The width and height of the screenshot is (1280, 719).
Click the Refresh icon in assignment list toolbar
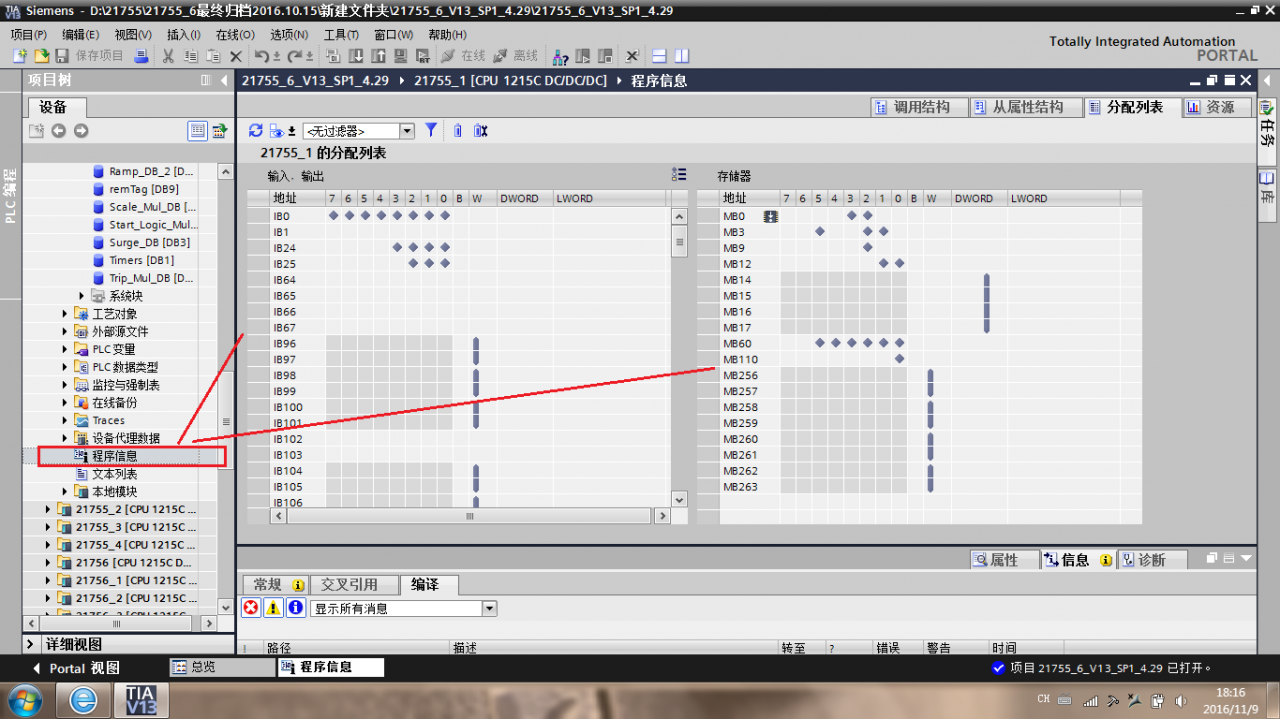tap(256, 130)
